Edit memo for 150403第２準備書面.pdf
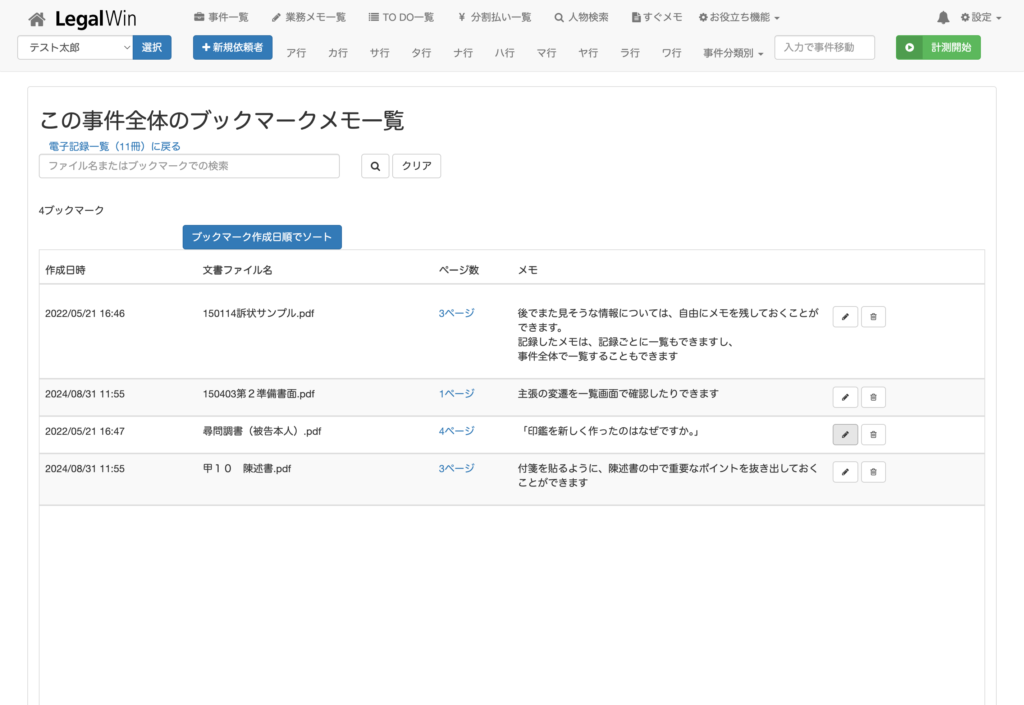Viewport: 1024px width, 705px height. coord(845,397)
